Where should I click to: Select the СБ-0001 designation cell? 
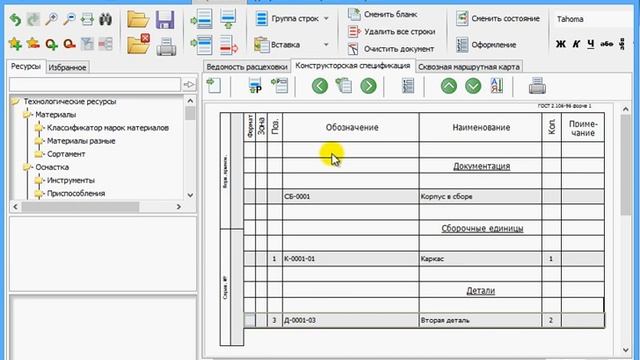(x=351, y=196)
